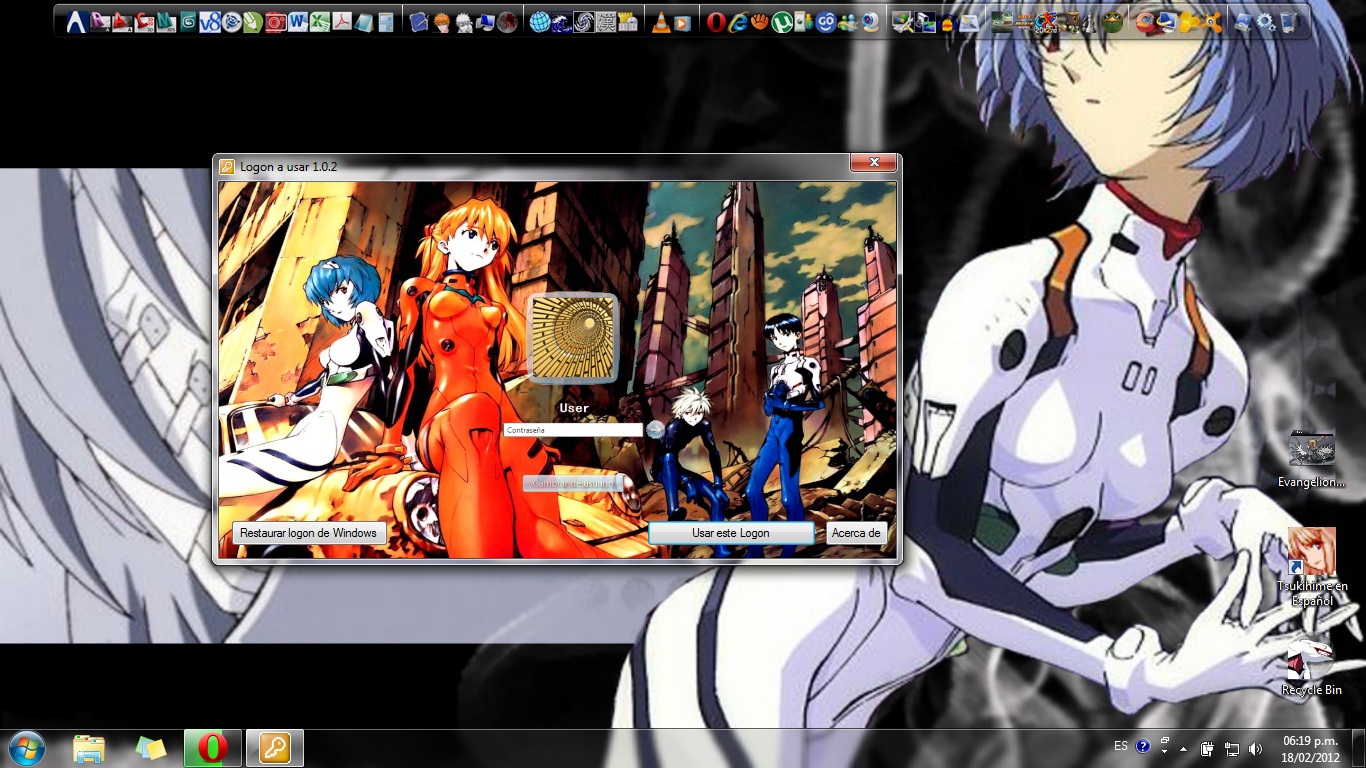Open the Avast antivirus orange icon in dock
The image size is (1366, 768).
[x=1211, y=22]
